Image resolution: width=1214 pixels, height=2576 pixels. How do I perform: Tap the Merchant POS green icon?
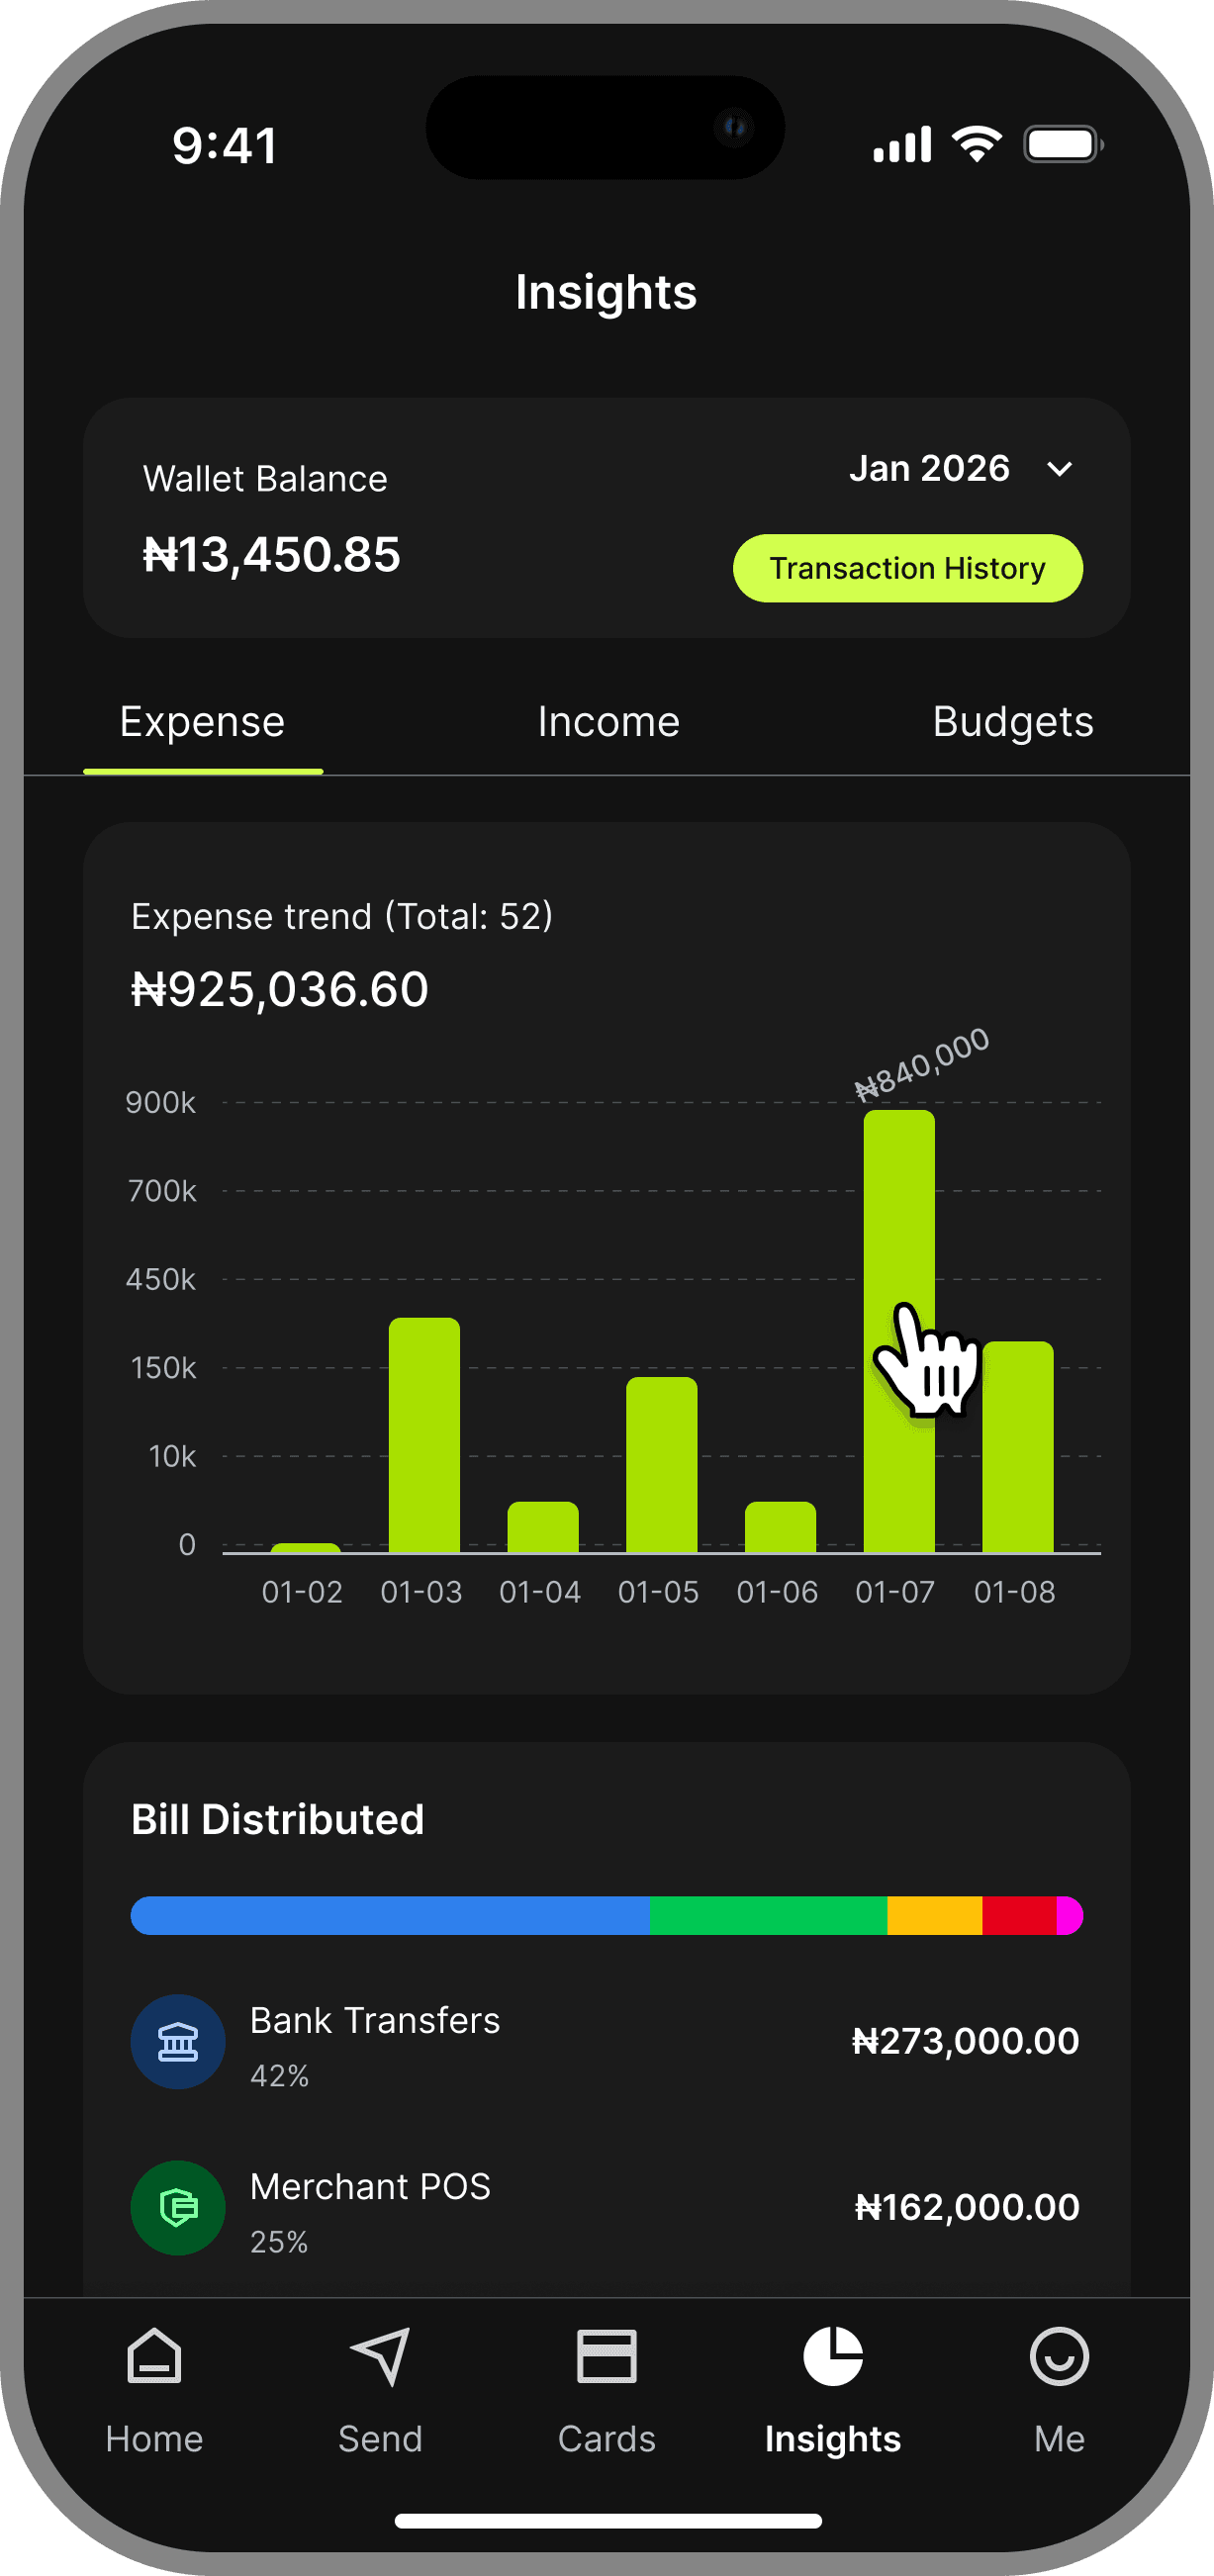178,2208
